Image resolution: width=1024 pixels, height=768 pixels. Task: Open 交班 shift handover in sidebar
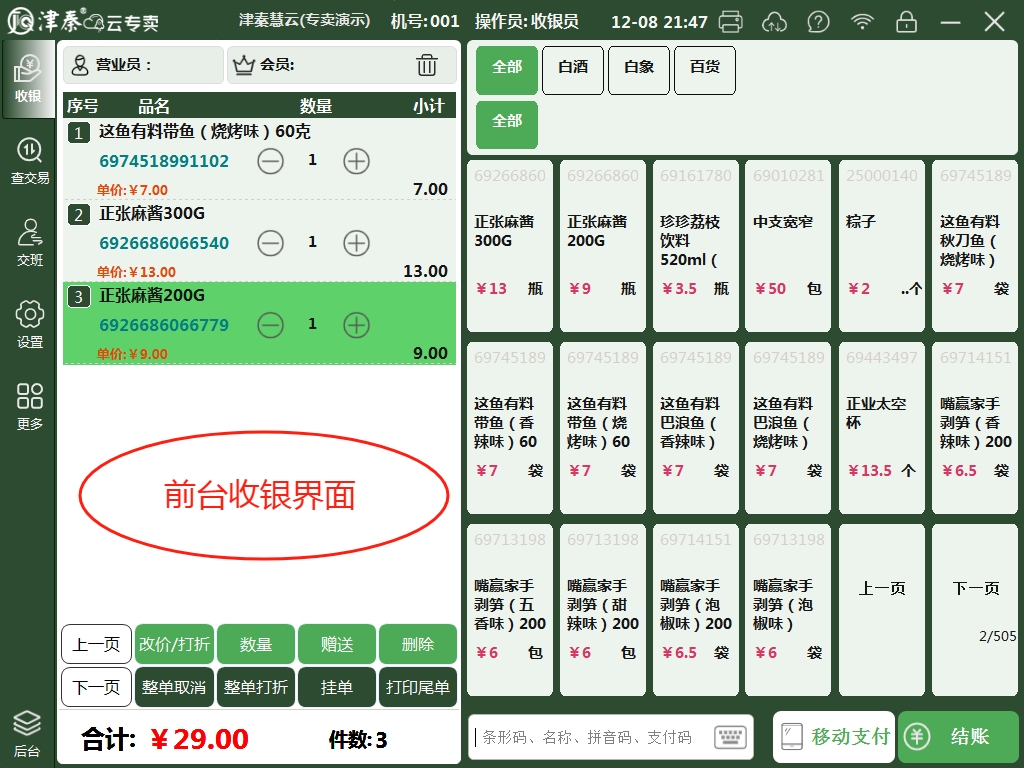[29, 244]
